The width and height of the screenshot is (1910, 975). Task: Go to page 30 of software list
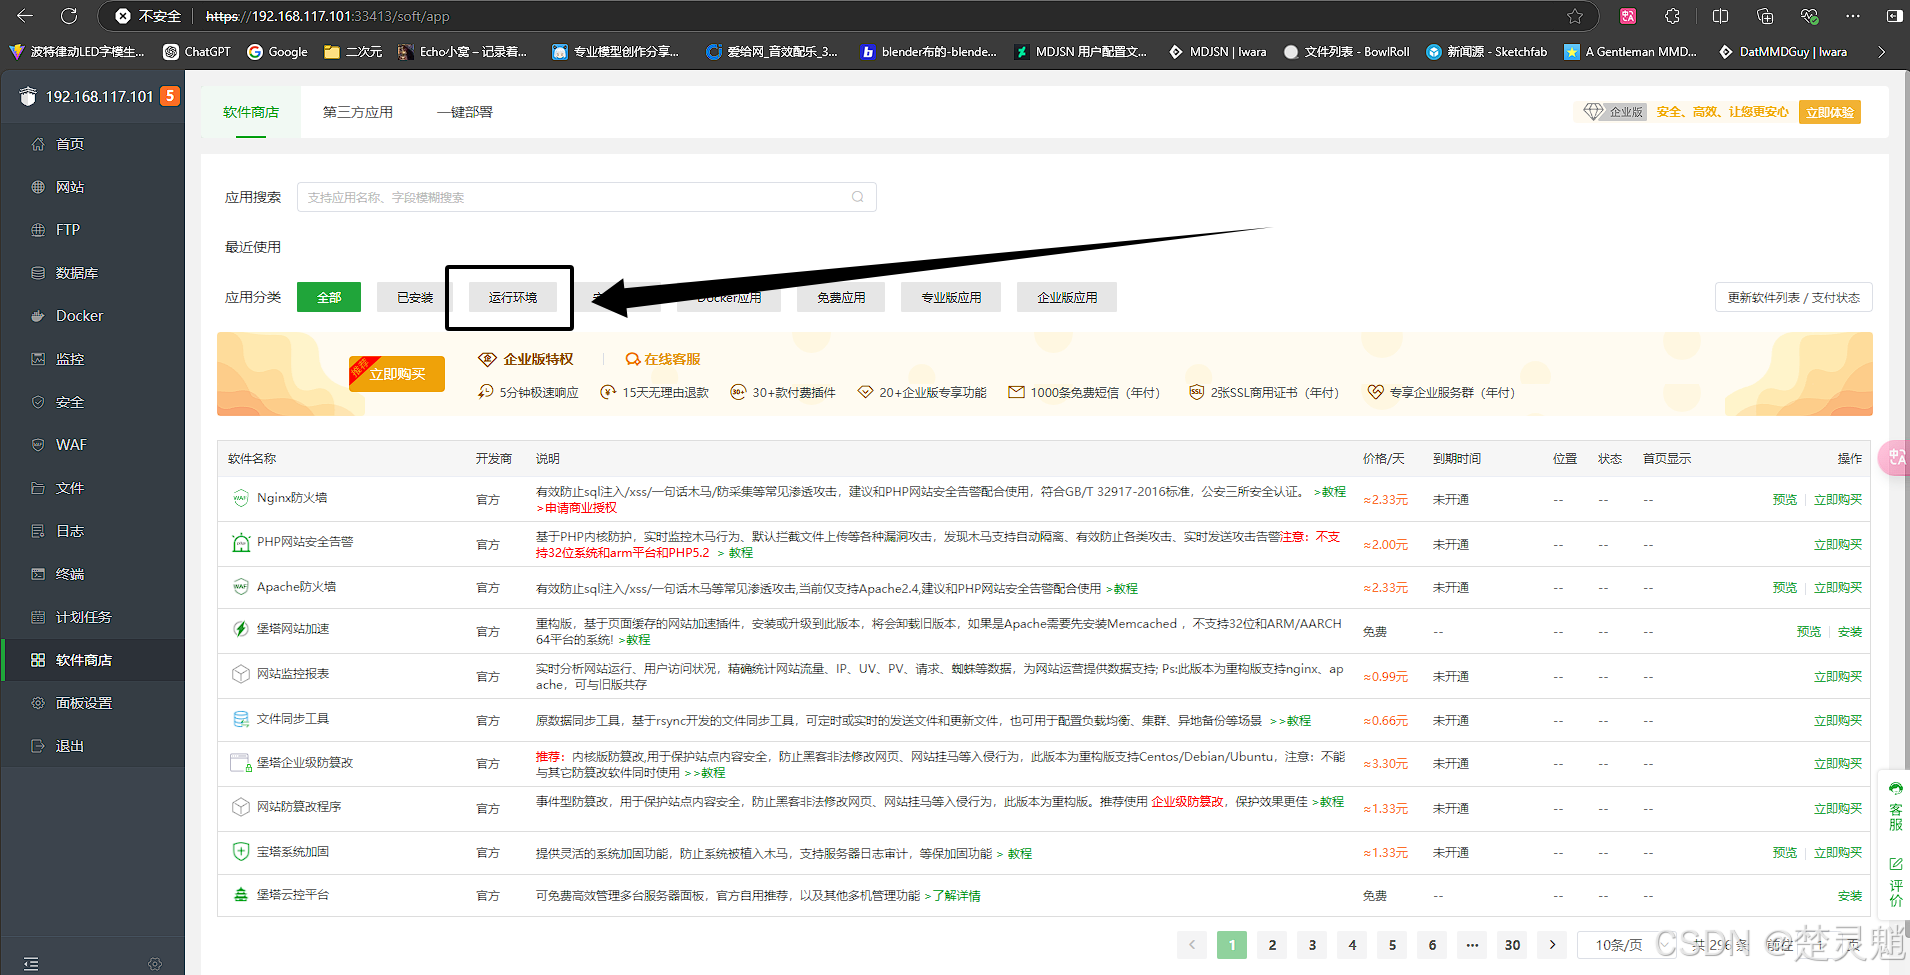[1512, 945]
